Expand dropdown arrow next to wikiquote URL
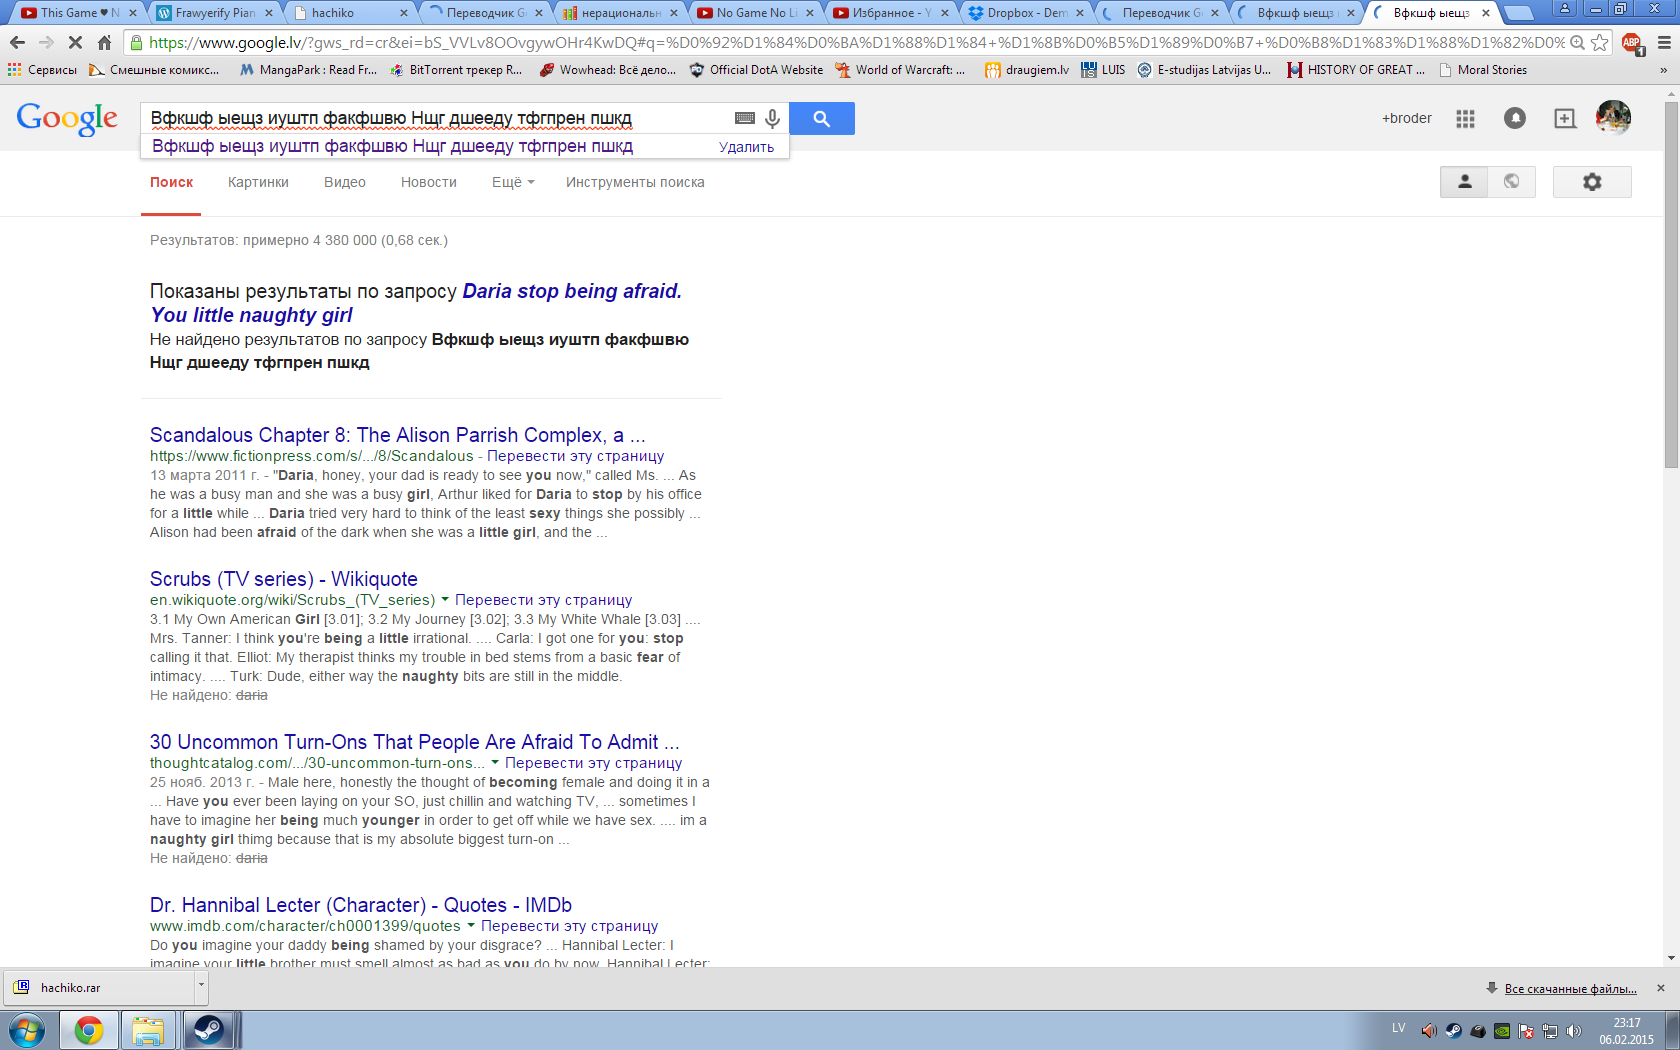1680x1050 pixels. pyautogui.click(x=445, y=600)
